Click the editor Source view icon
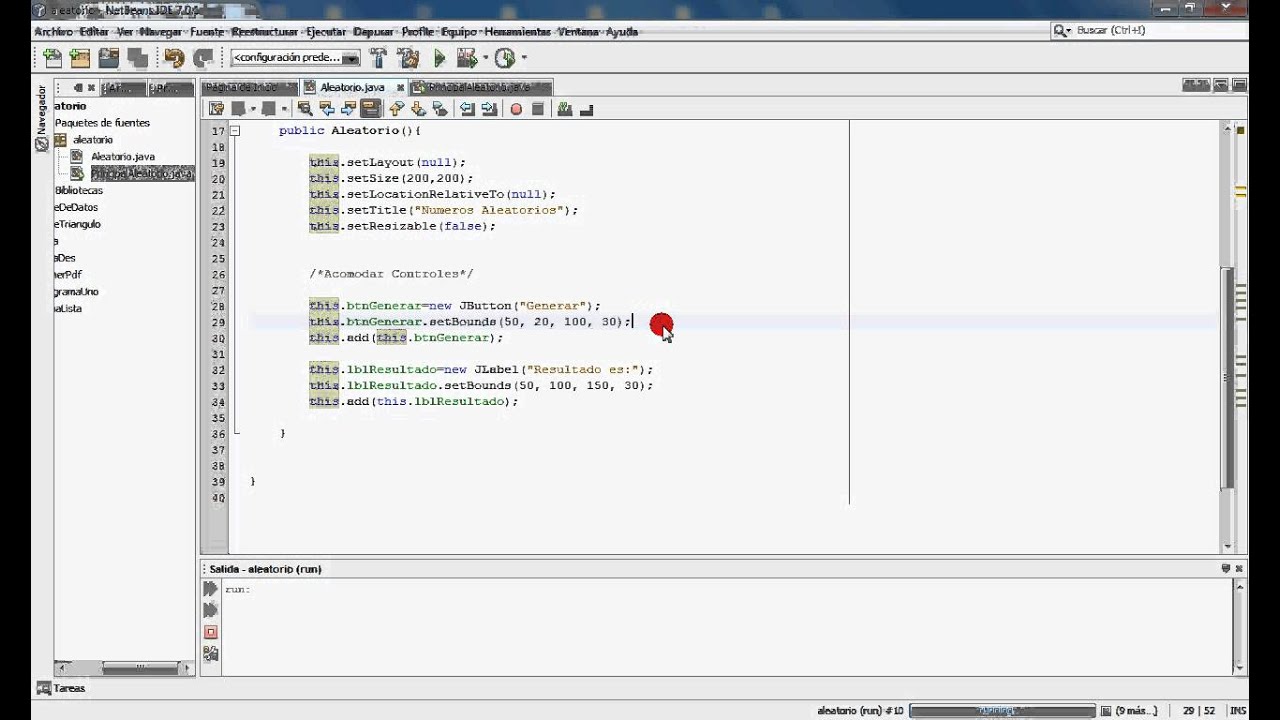The height and width of the screenshot is (720, 1280). [x=216, y=108]
